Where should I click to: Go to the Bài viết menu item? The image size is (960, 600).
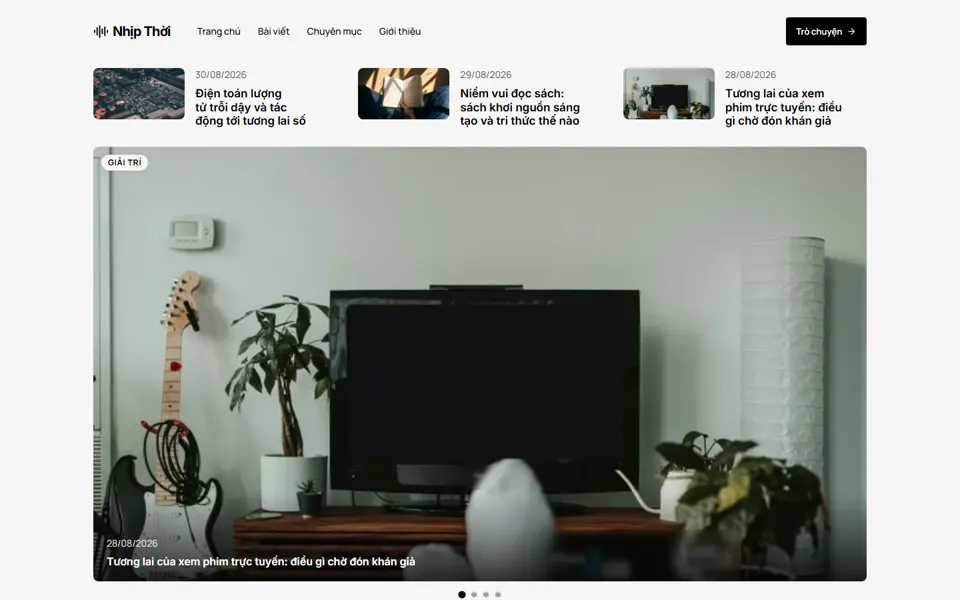coord(273,31)
